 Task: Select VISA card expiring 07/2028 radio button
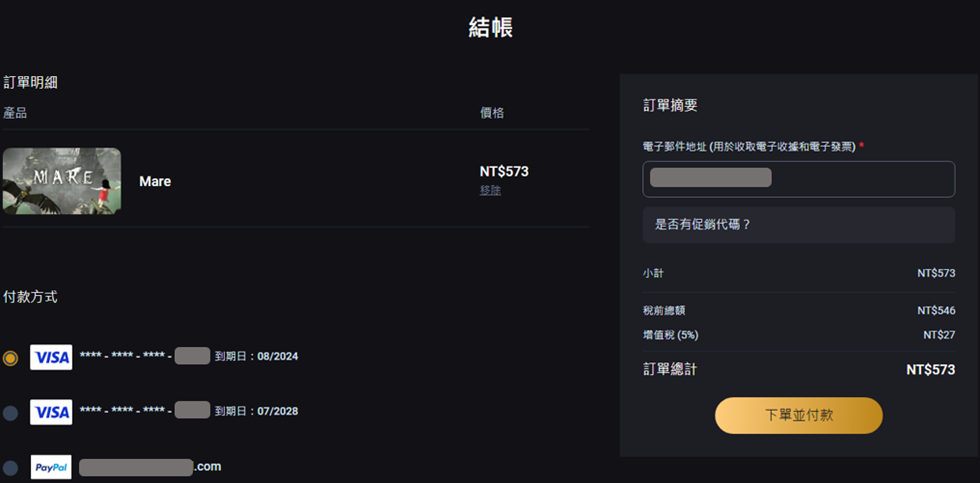point(11,413)
